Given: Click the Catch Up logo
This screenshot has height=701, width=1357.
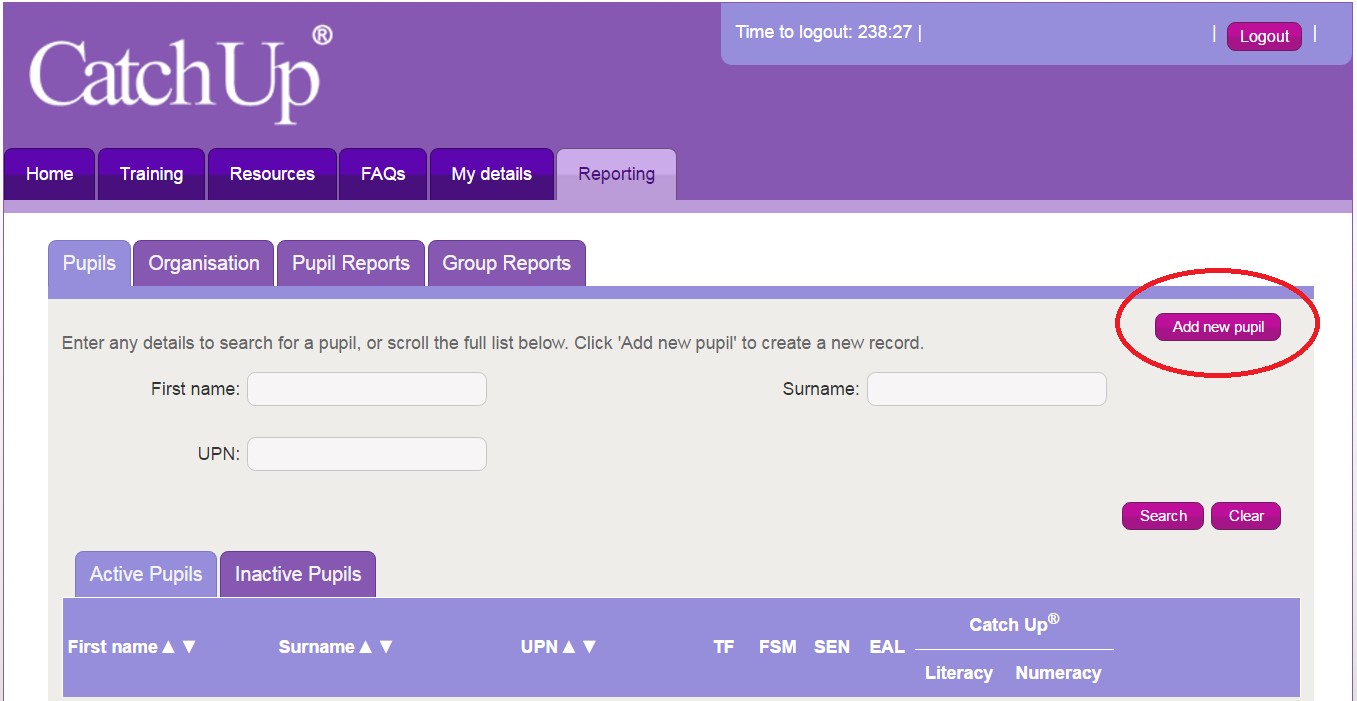Looking at the screenshot, I should 181,75.
